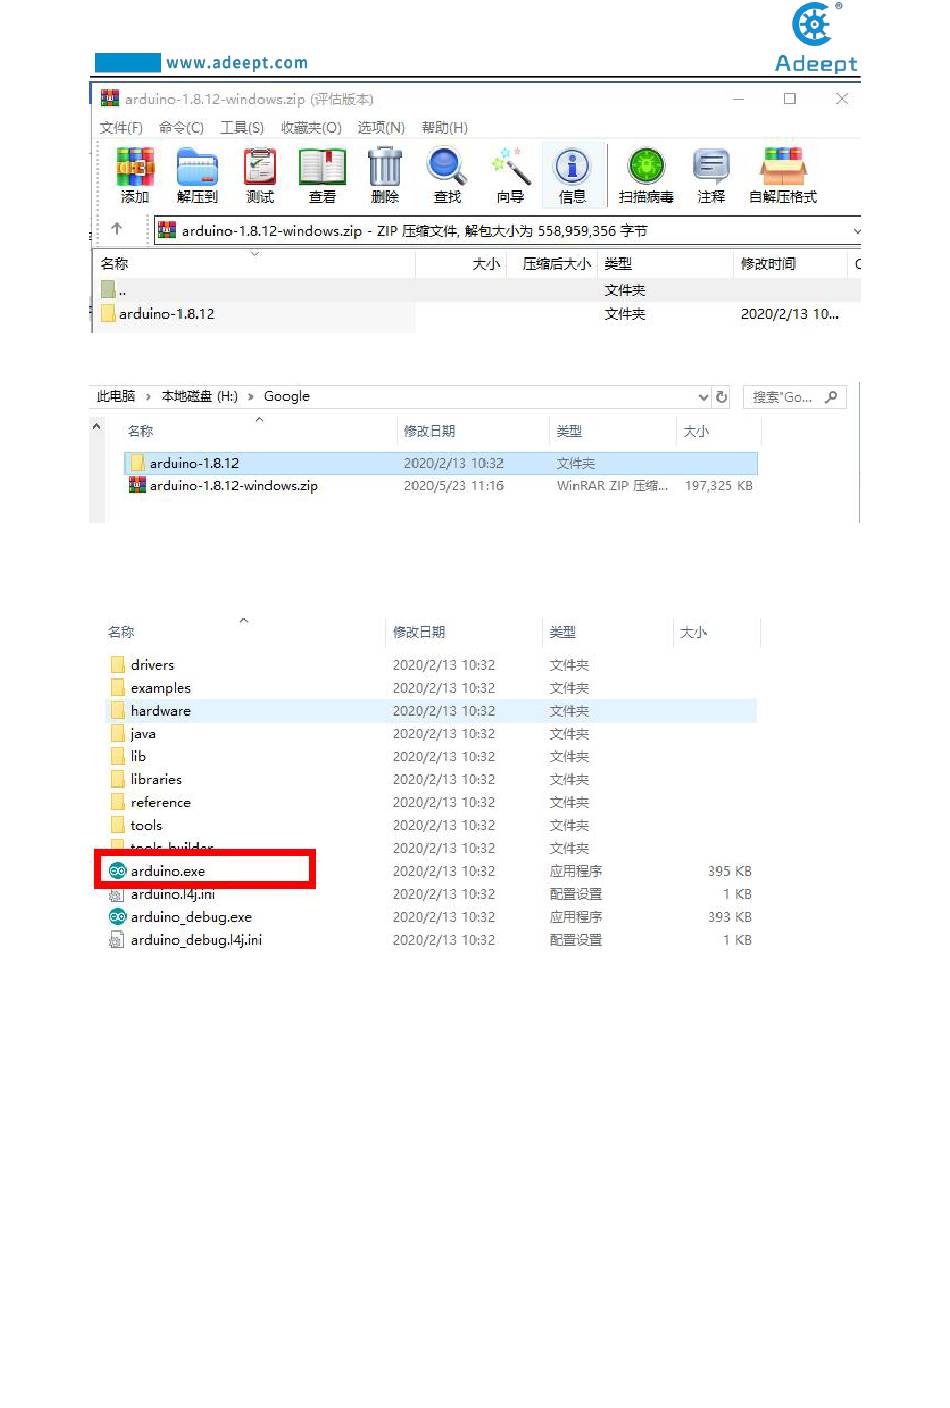
Task: Open the 工具(S) menu
Action: 242,128
